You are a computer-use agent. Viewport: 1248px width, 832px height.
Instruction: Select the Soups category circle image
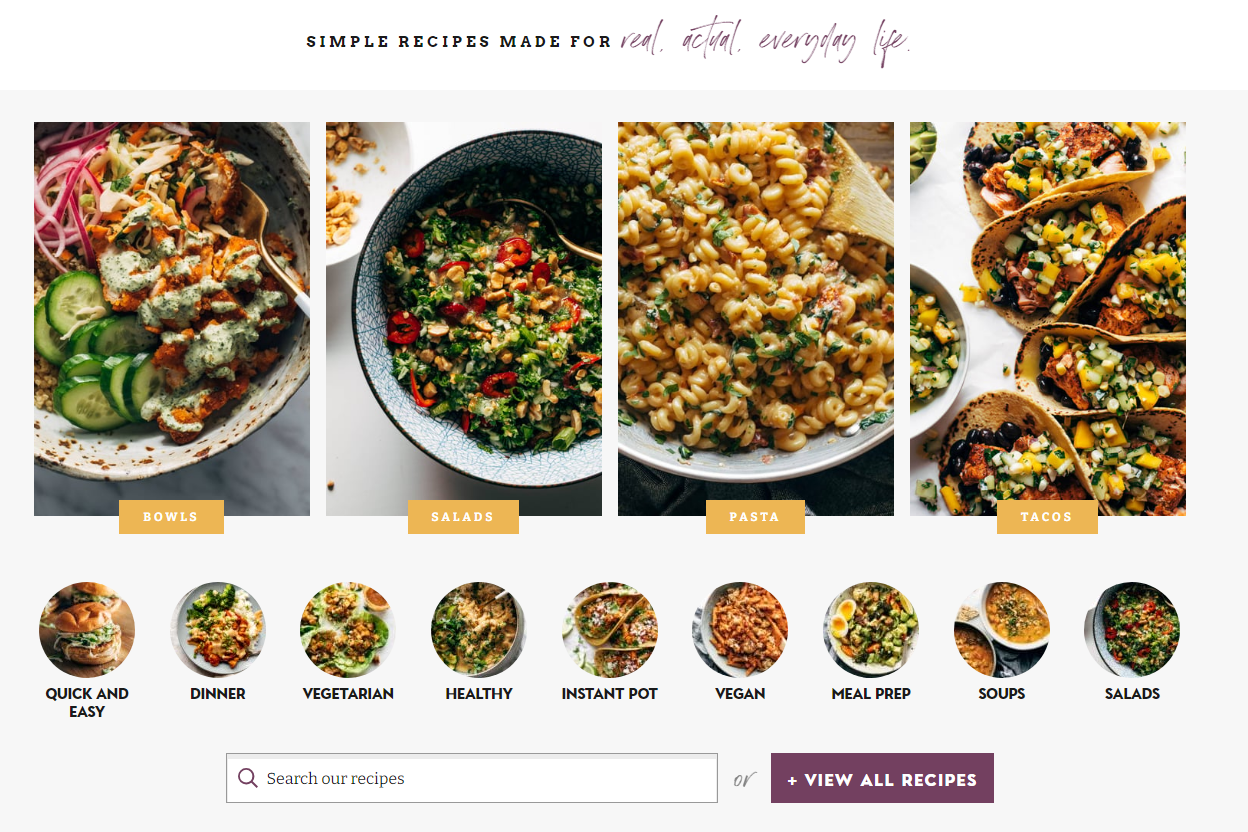1002,630
